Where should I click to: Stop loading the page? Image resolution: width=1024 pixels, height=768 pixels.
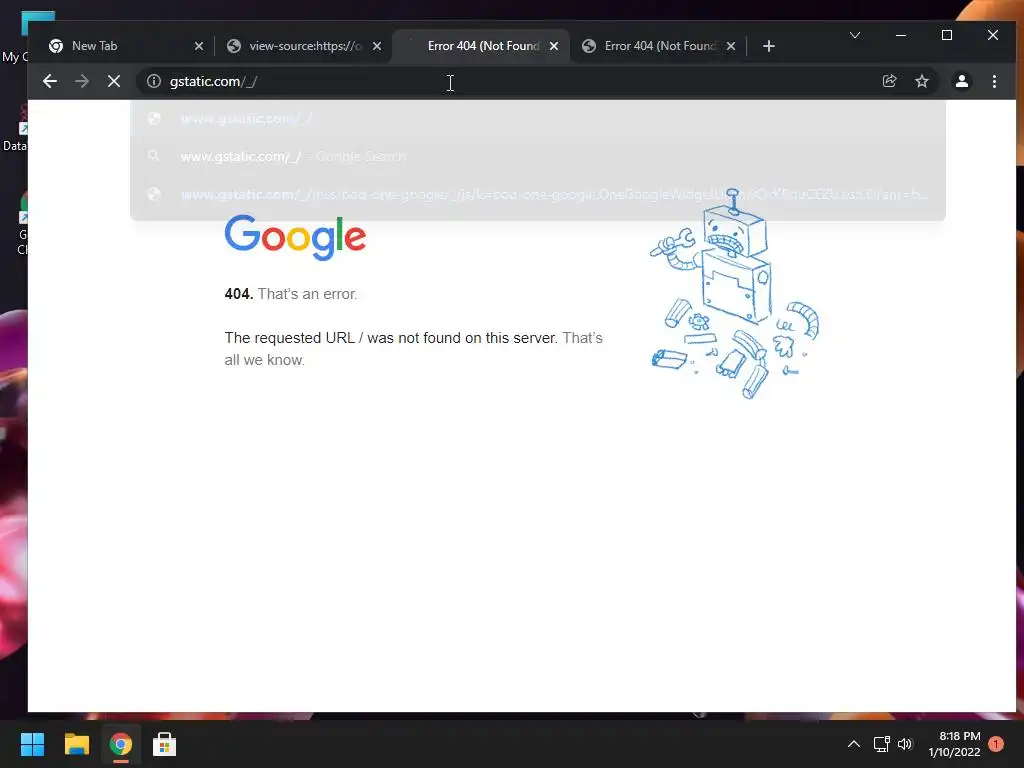click(x=114, y=81)
